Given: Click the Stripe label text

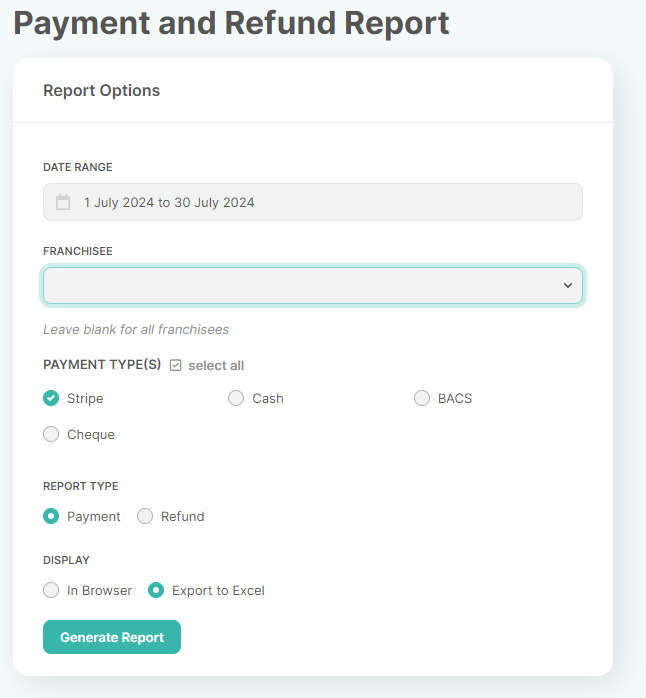Looking at the screenshot, I should 85,398.
